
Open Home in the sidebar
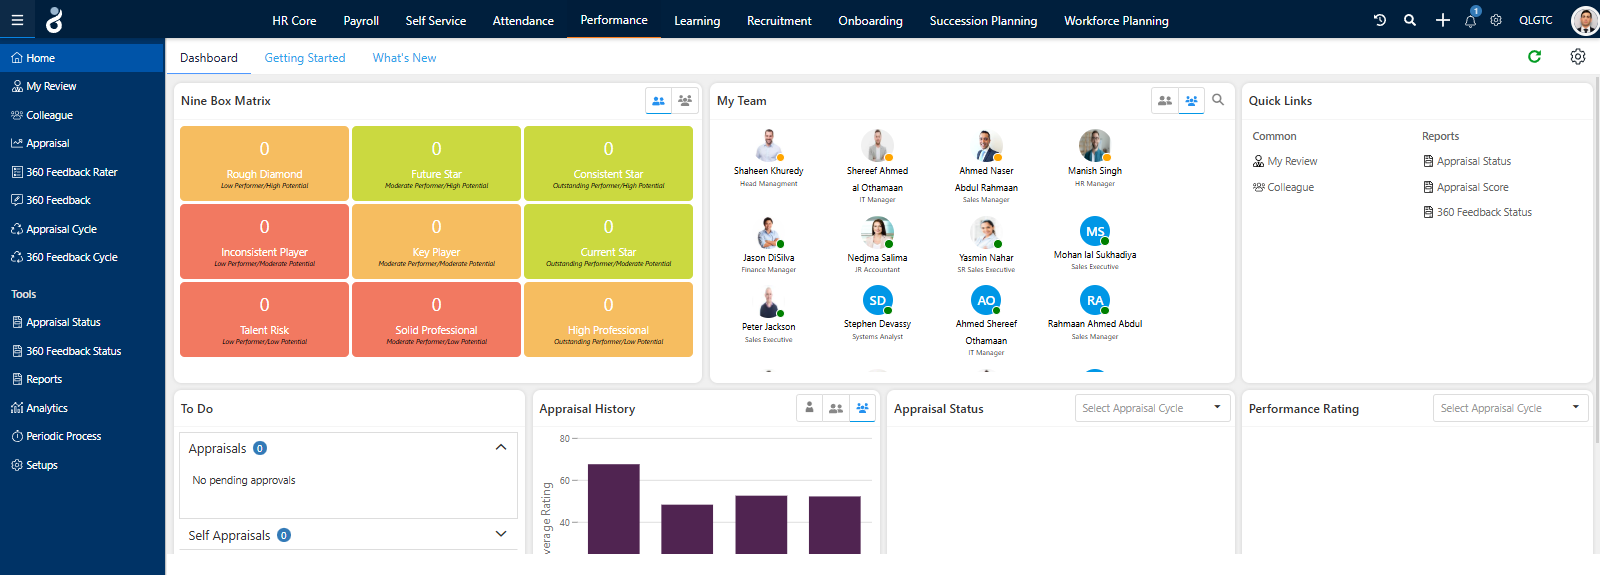tap(82, 58)
